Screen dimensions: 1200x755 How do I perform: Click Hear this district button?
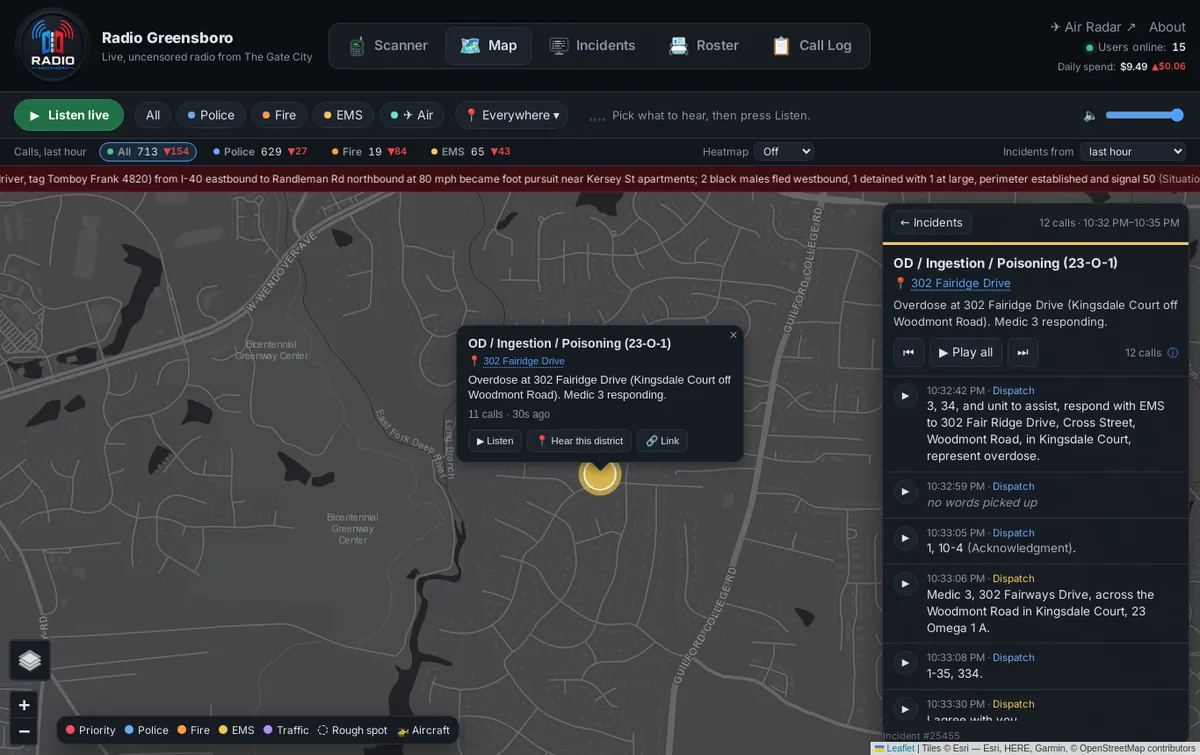pos(580,440)
